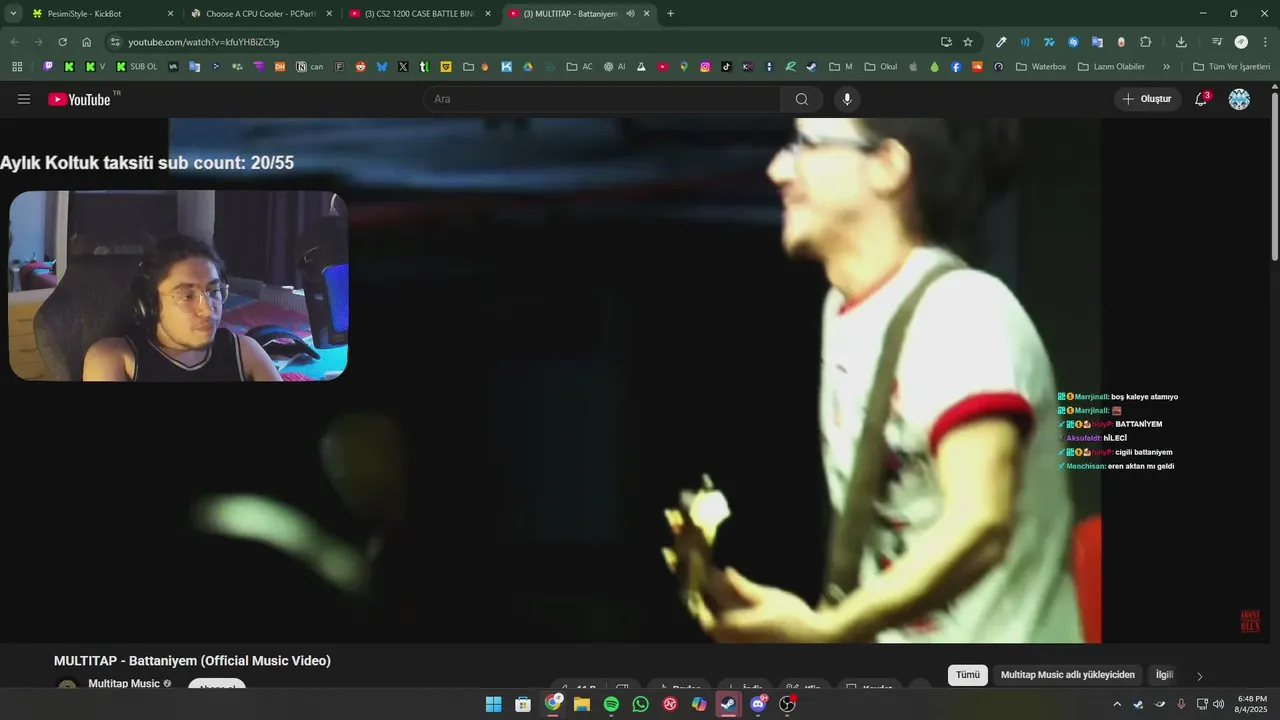Open the Chrome three-dot menu
Screen dimensions: 1280x720
(x=1263, y=42)
